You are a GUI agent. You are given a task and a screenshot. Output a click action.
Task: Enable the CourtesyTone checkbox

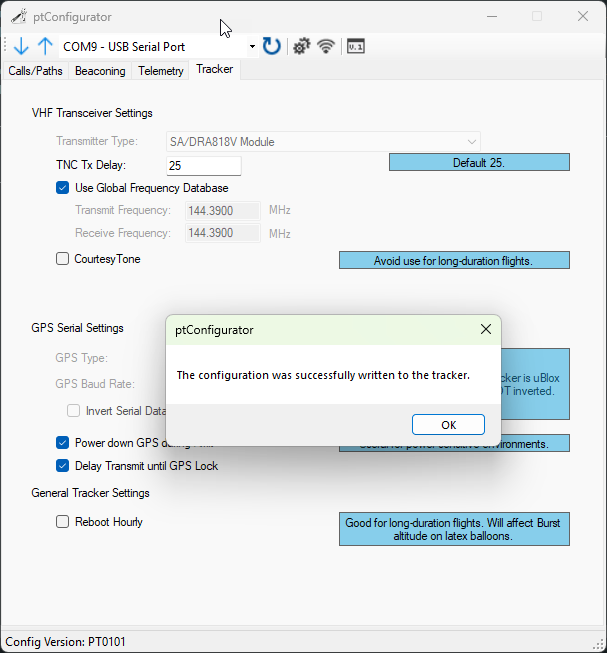click(x=63, y=259)
